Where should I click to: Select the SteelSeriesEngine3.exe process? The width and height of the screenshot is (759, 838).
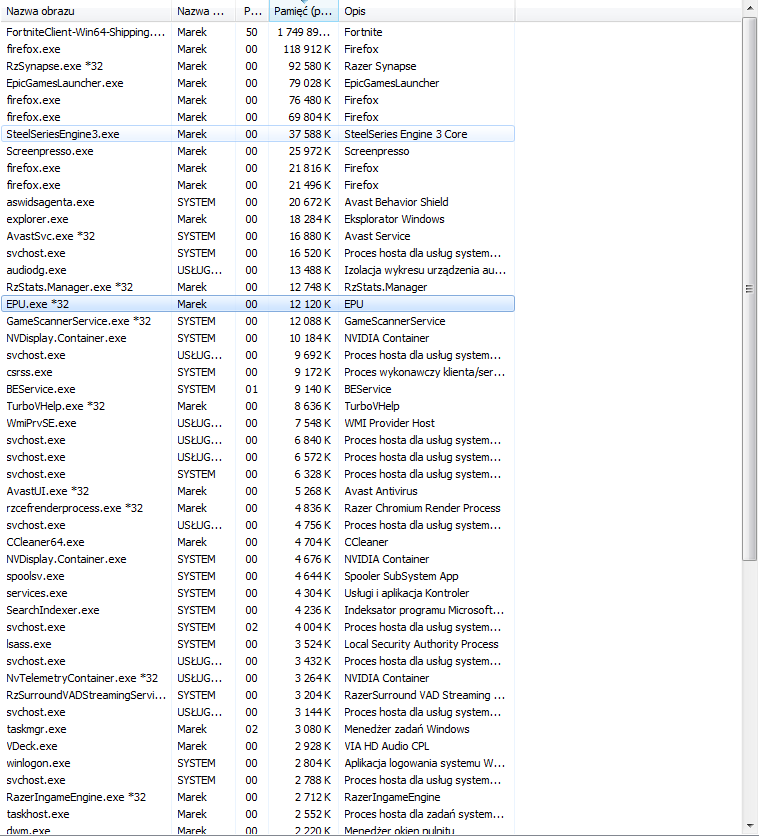click(x=258, y=134)
